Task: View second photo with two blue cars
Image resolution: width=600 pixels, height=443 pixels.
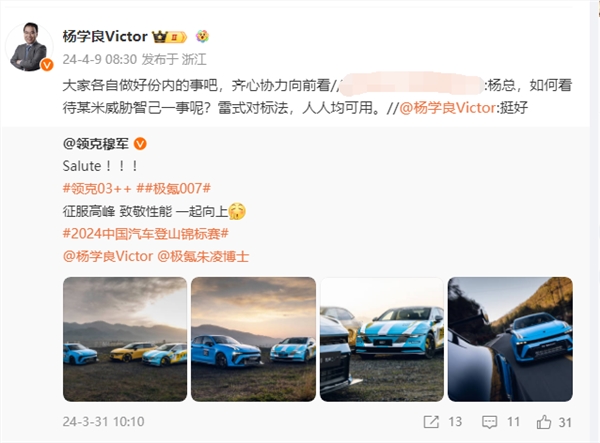Action: (x=253, y=339)
